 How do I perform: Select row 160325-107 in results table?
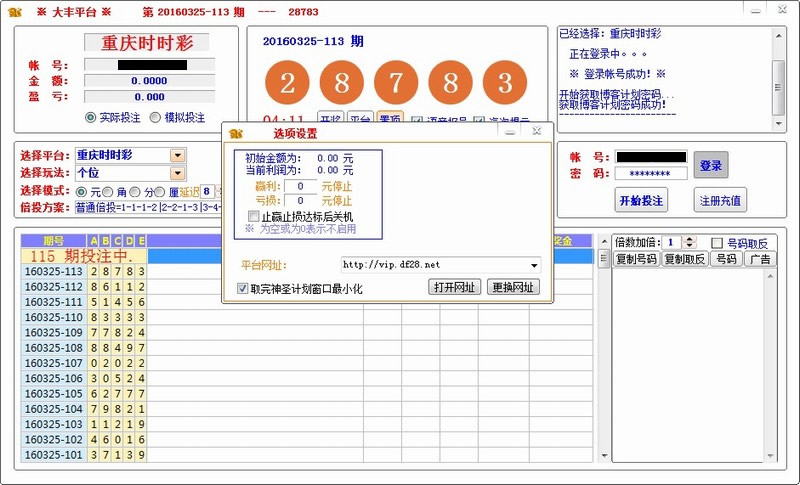(306, 363)
